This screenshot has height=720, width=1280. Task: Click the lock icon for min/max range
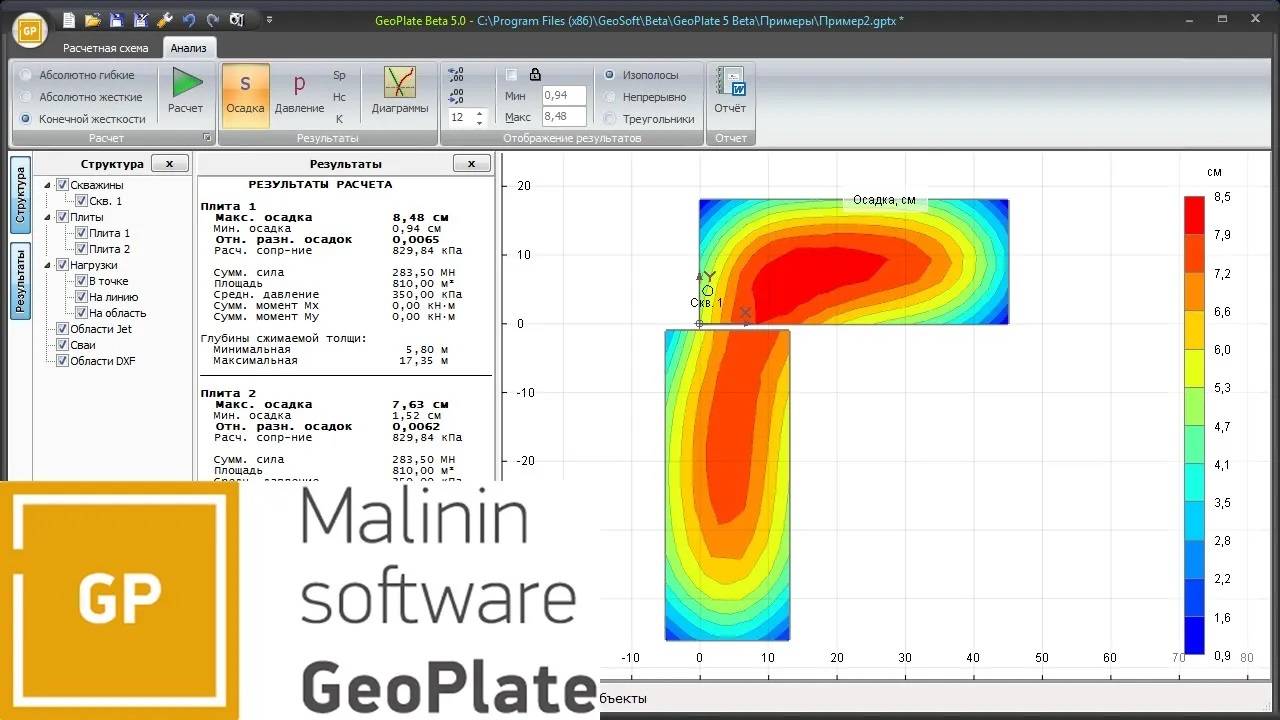click(535, 74)
